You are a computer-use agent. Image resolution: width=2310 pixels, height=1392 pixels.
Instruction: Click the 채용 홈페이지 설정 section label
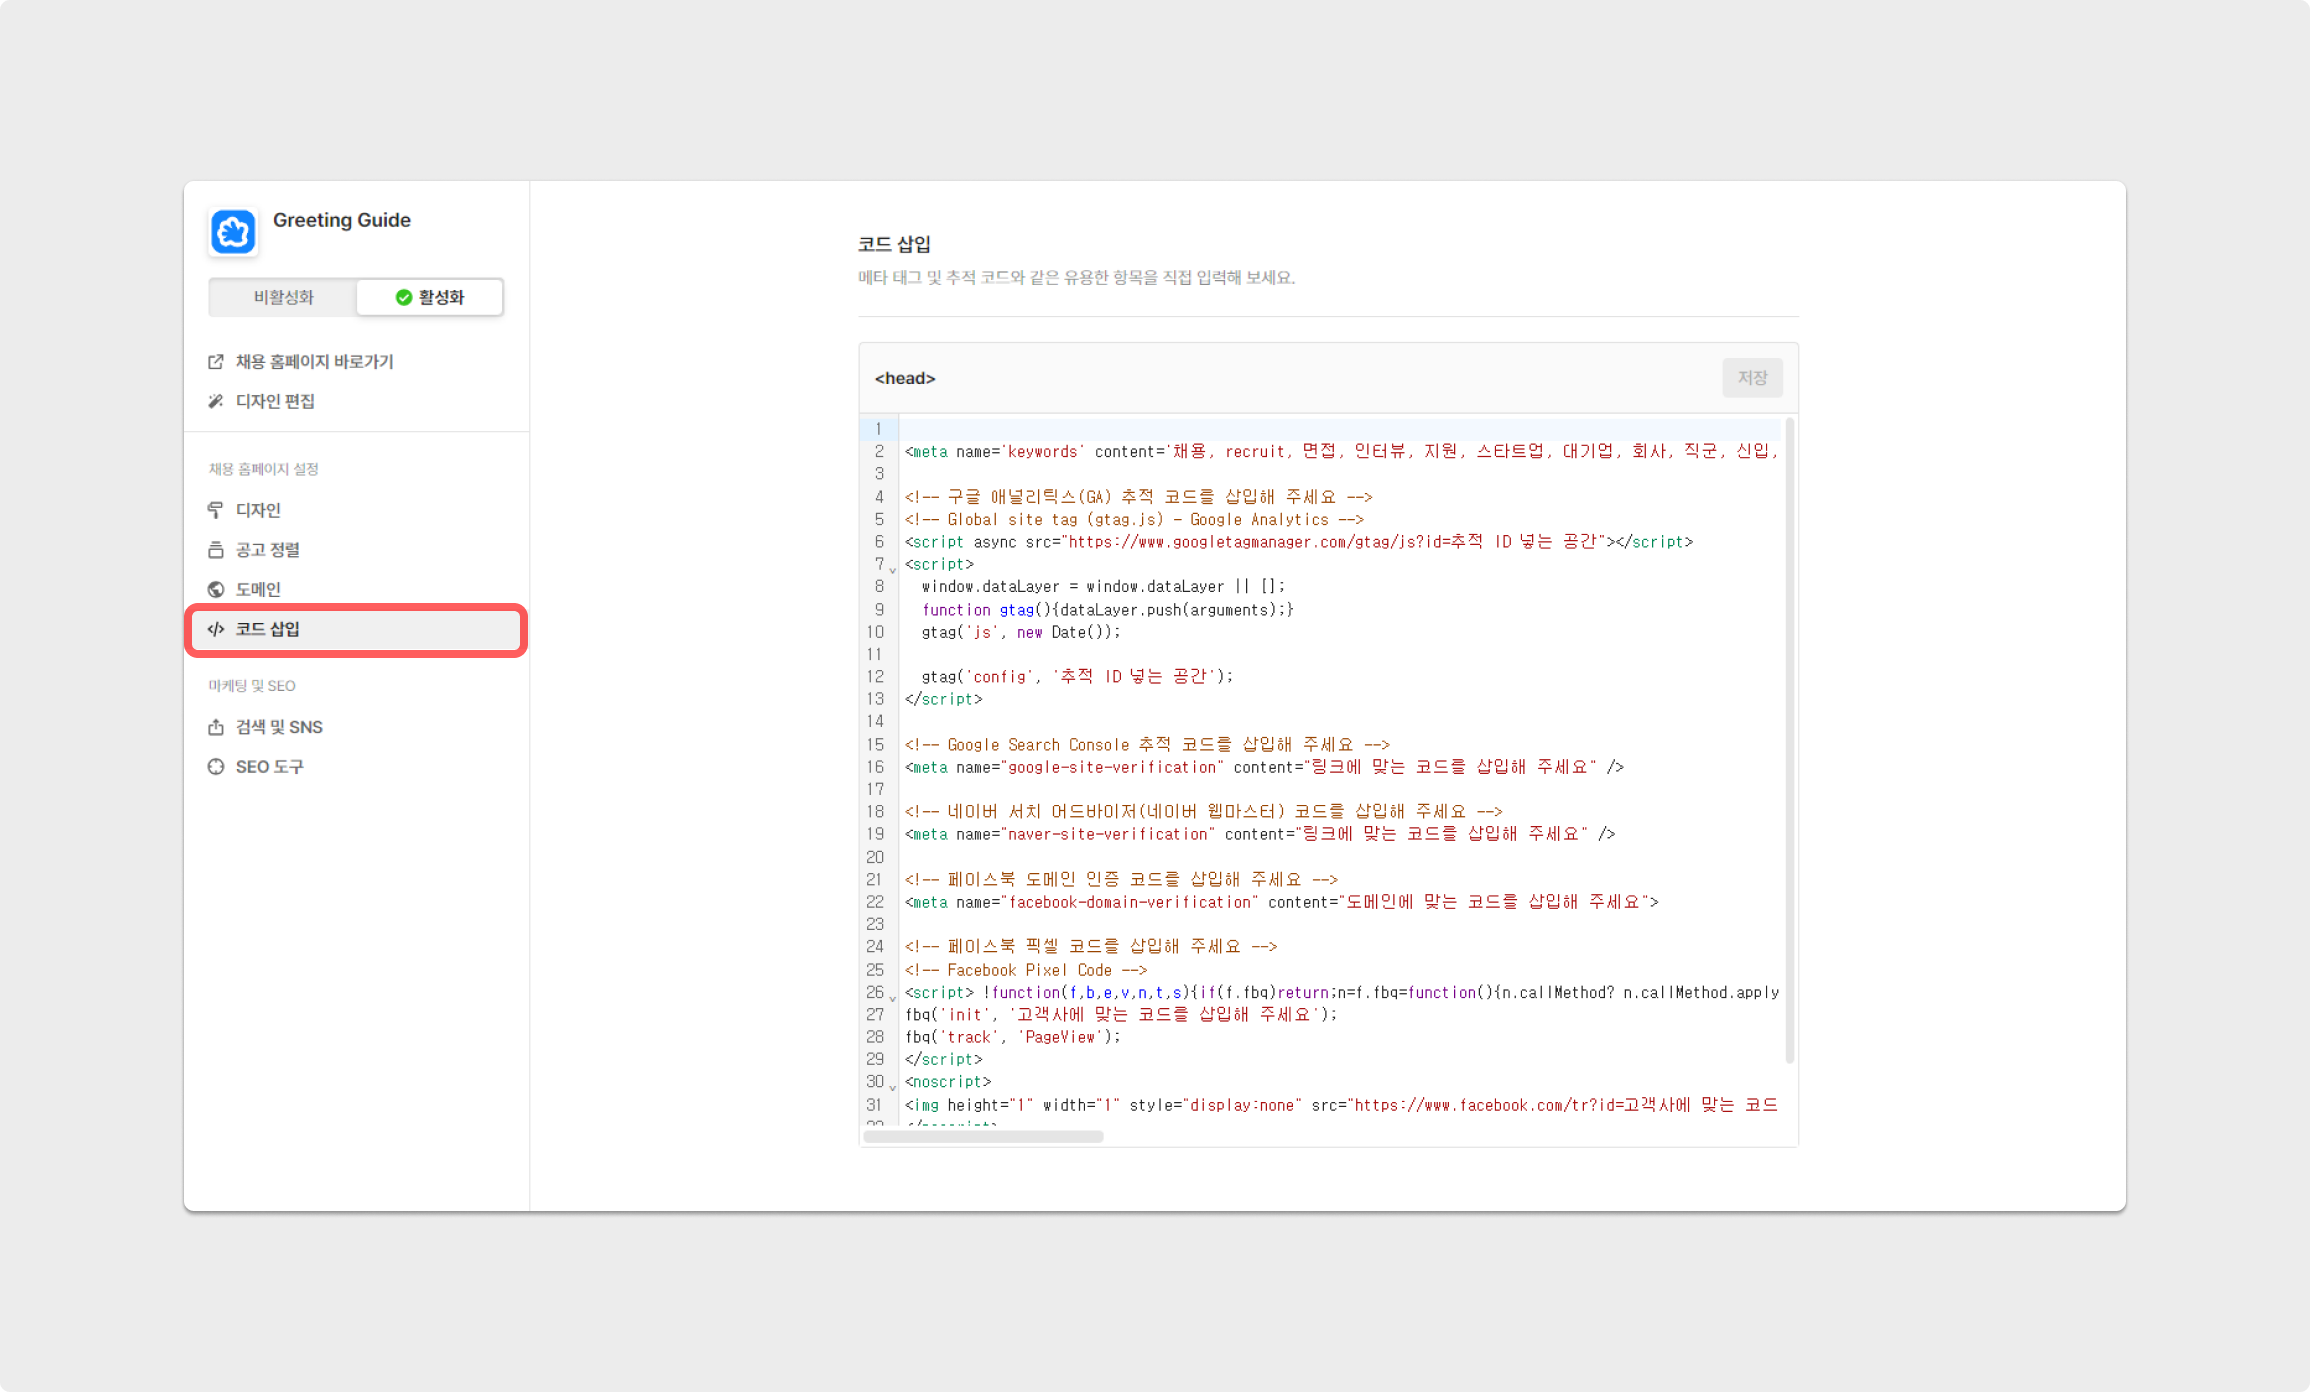tap(263, 469)
